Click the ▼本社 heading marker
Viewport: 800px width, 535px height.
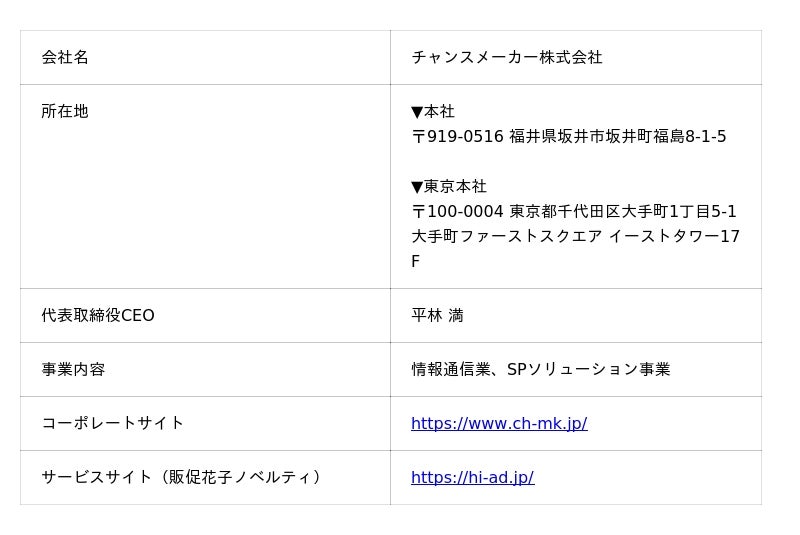(x=433, y=111)
